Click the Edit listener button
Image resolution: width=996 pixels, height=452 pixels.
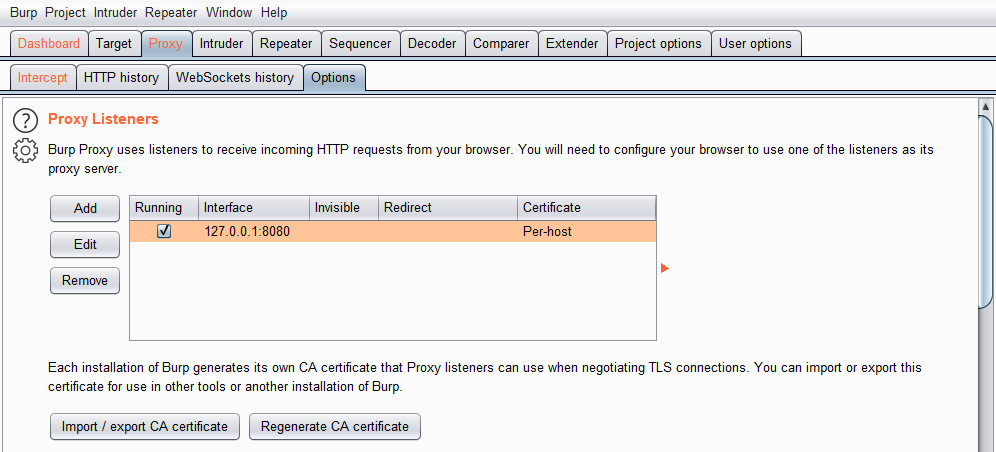coord(85,244)
